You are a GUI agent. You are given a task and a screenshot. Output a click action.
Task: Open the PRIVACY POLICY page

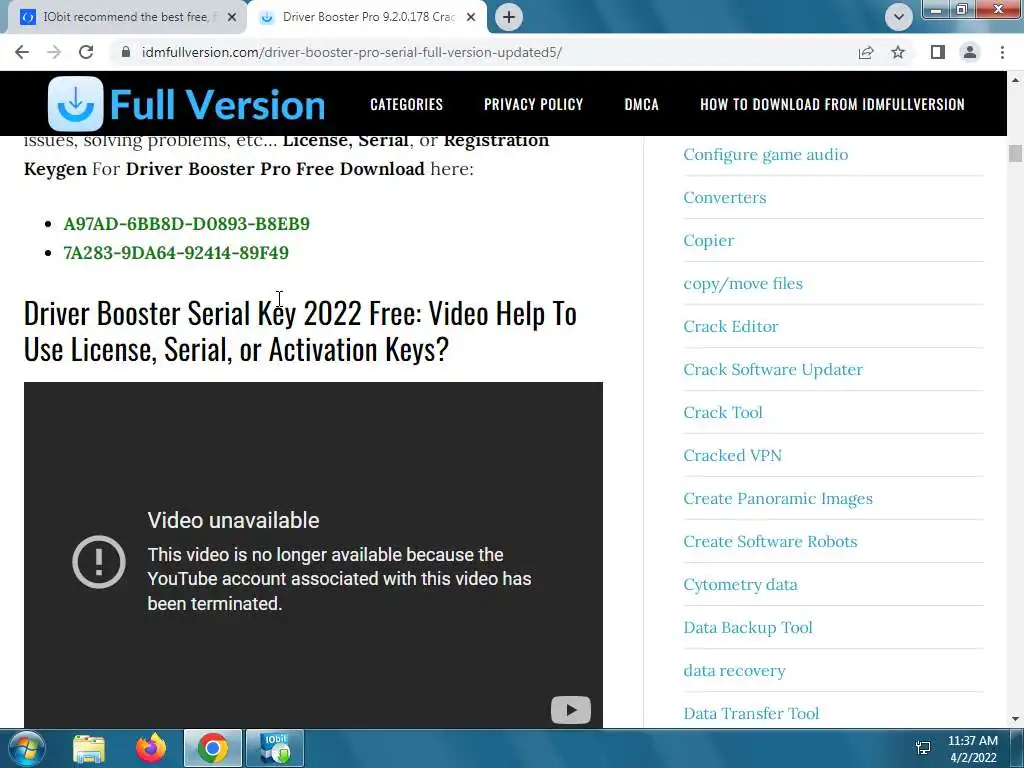pos(534,104)
